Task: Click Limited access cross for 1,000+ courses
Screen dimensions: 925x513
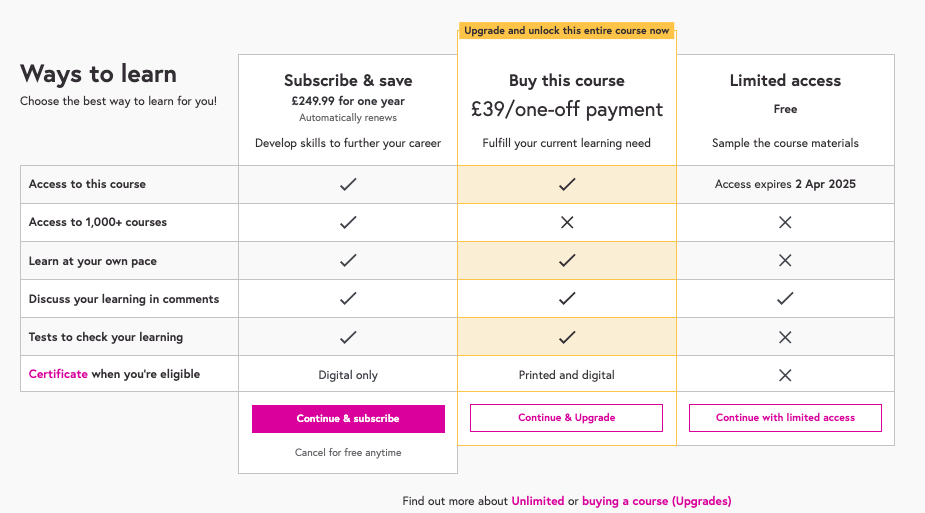Action: (785, 222)
